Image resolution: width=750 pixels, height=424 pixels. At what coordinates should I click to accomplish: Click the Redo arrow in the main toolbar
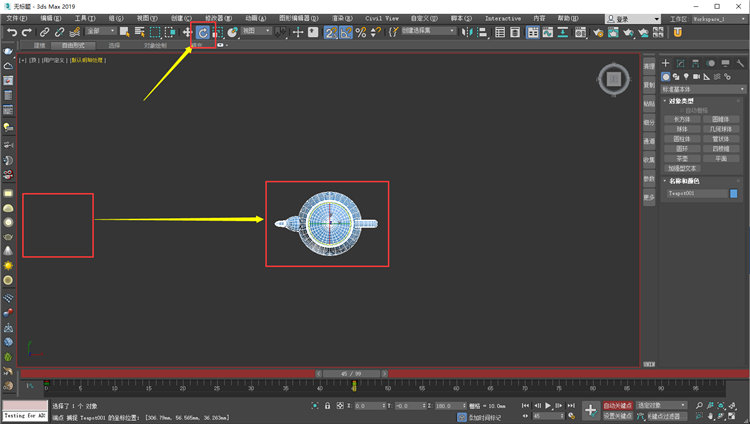[x=27, y=32]
